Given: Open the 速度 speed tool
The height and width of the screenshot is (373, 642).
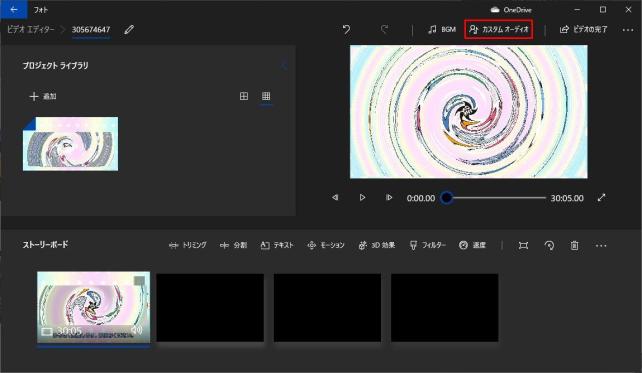Looking at the screenshot, I should pyautogui.click(x=472, y=245).
